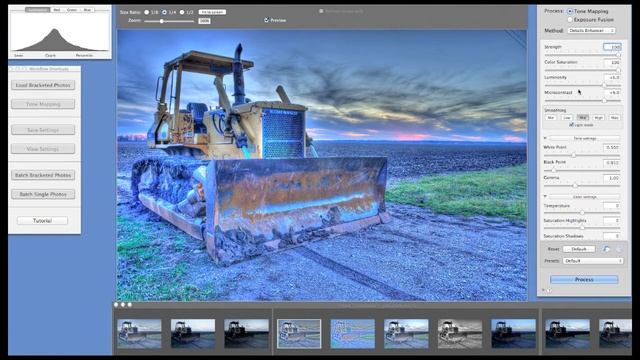
Task: Click the Fit to screen button
Action: point(212,12)
